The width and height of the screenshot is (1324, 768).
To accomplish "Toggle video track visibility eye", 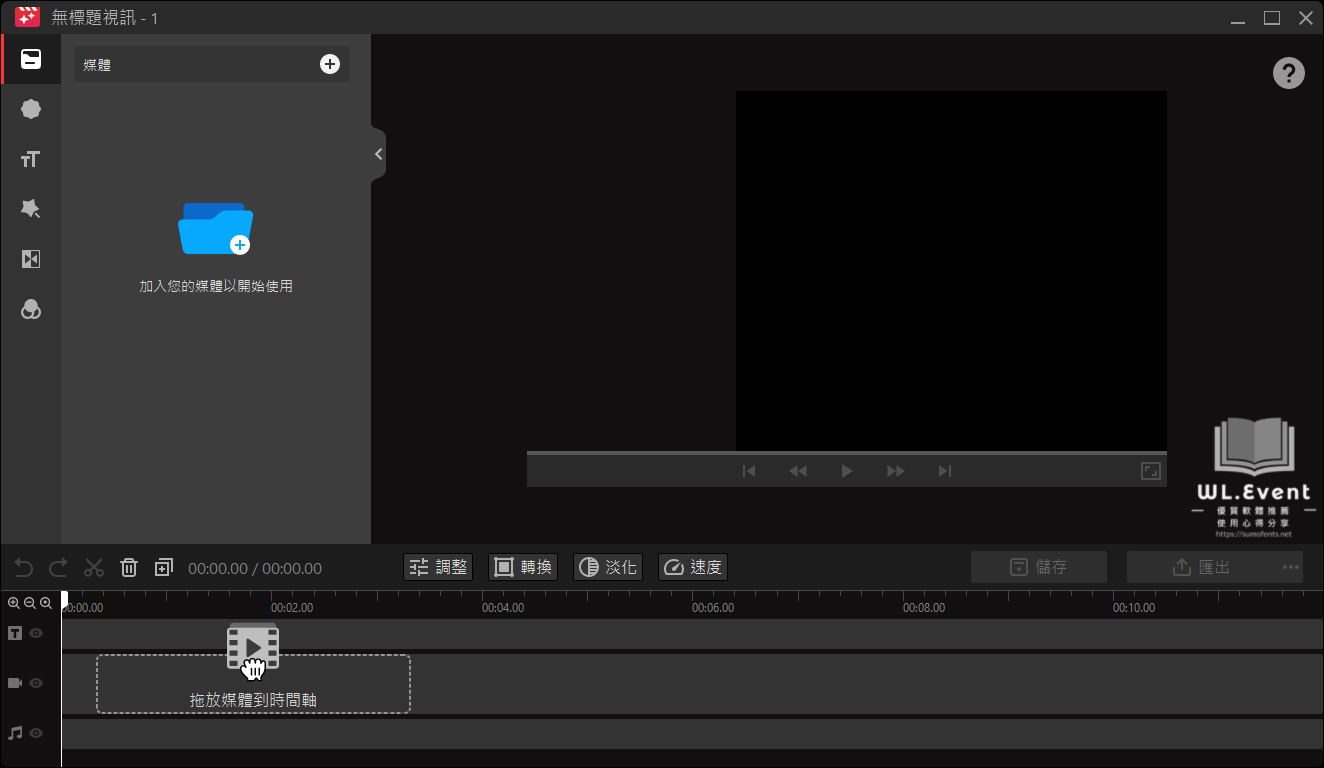I will coord(36,683).
